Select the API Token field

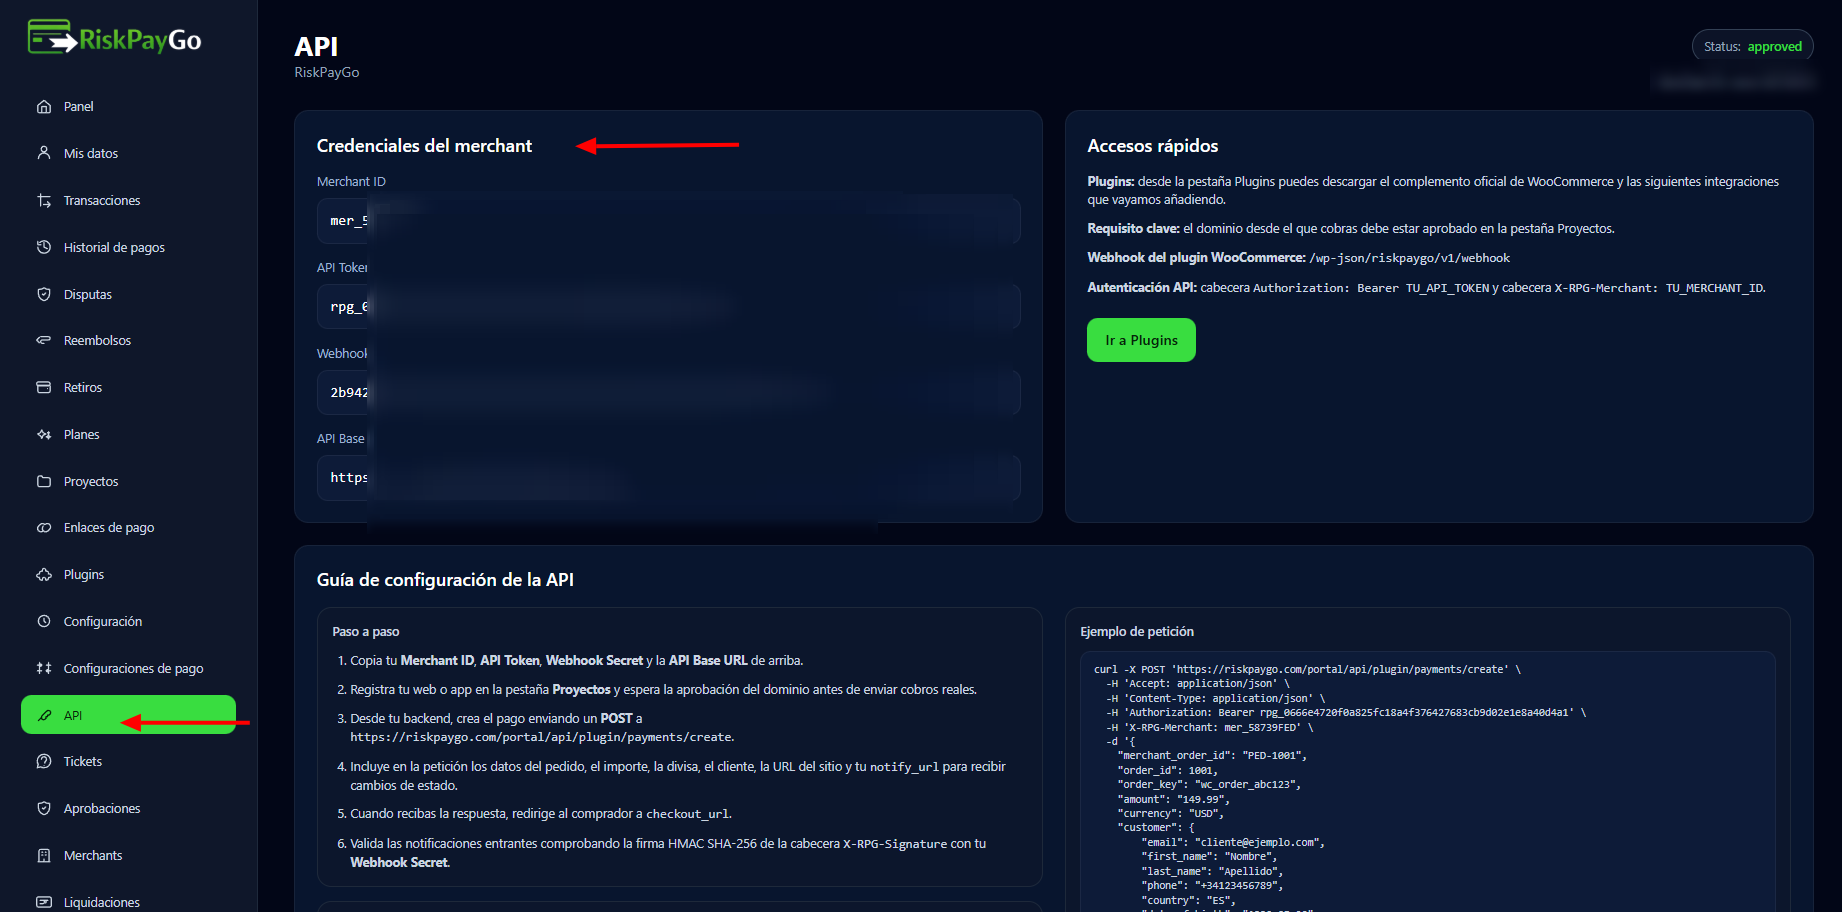668,307
